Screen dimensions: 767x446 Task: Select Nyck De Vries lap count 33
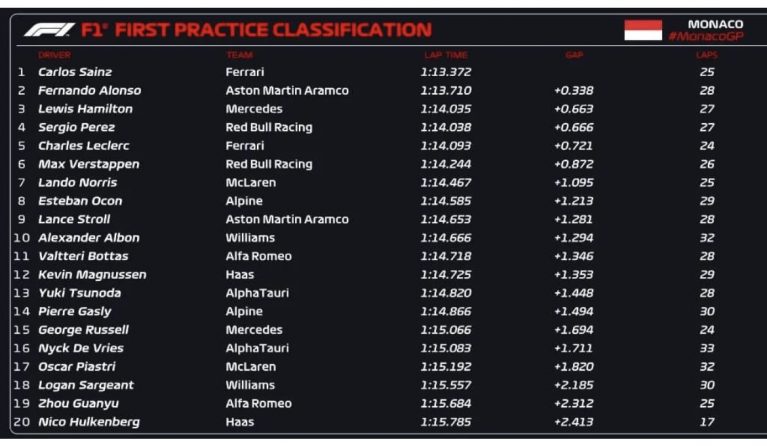[x=707, y=348]
